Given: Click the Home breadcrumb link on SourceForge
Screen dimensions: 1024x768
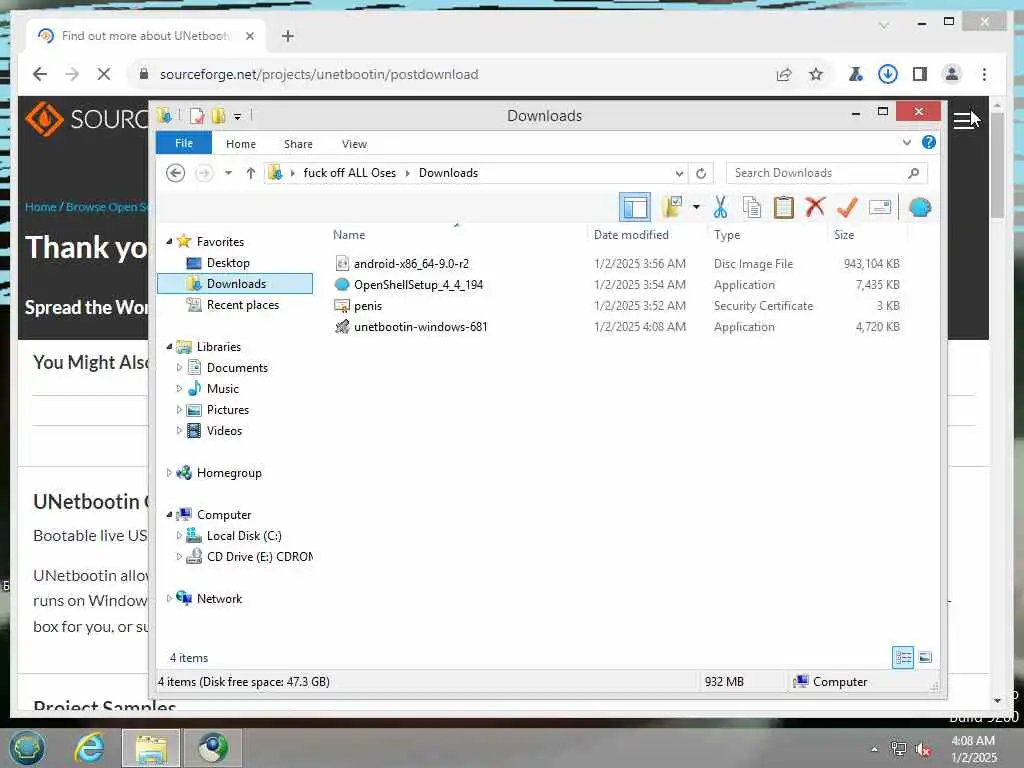Looking at the screenshot, I should pyautogui.click(x=40, y=207).
